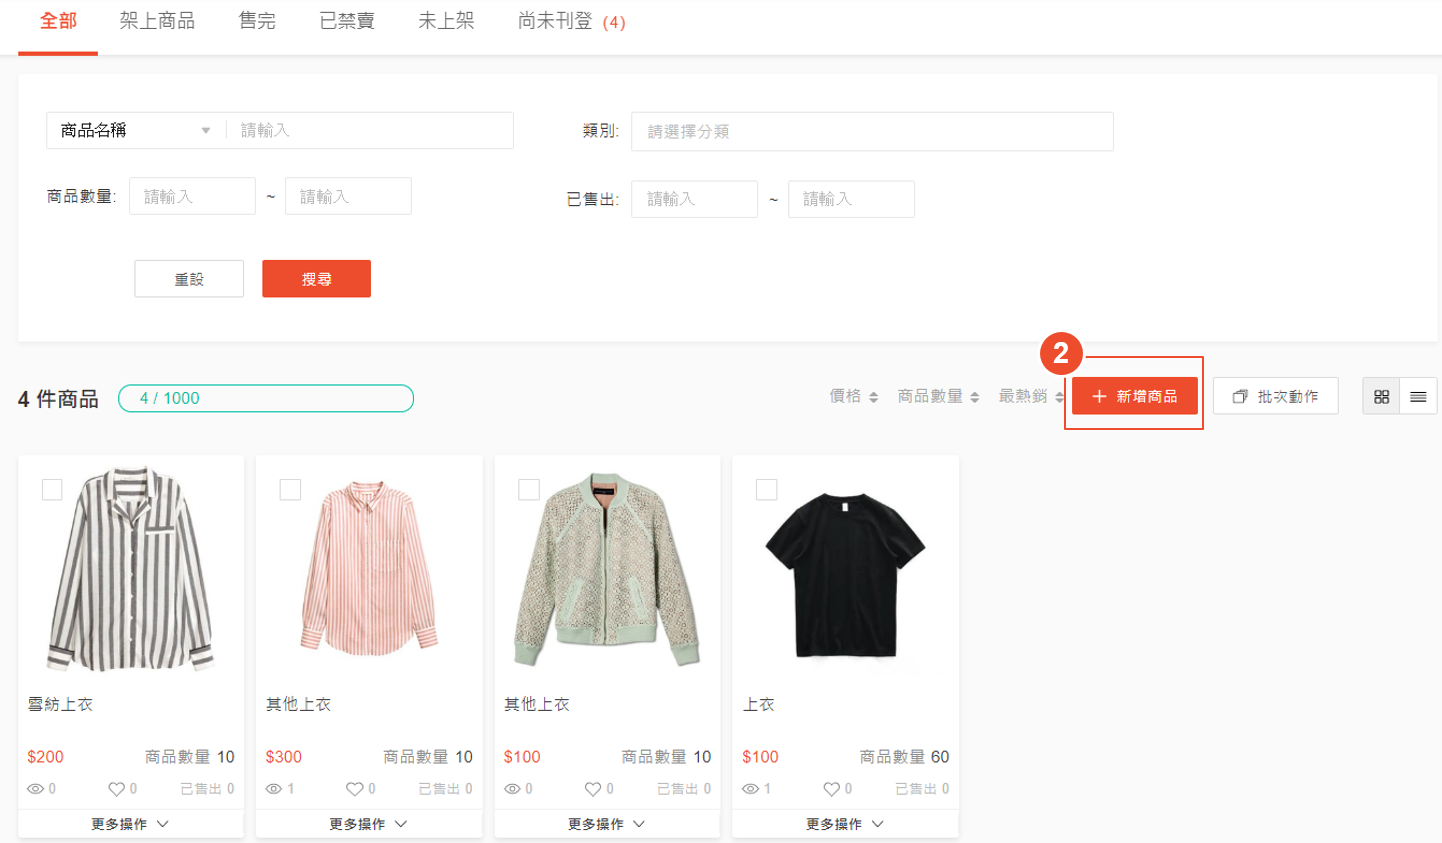Click product name 雪紡上衣
The height and width of the screenshot is (843, 1442).
tap(60, 704)
